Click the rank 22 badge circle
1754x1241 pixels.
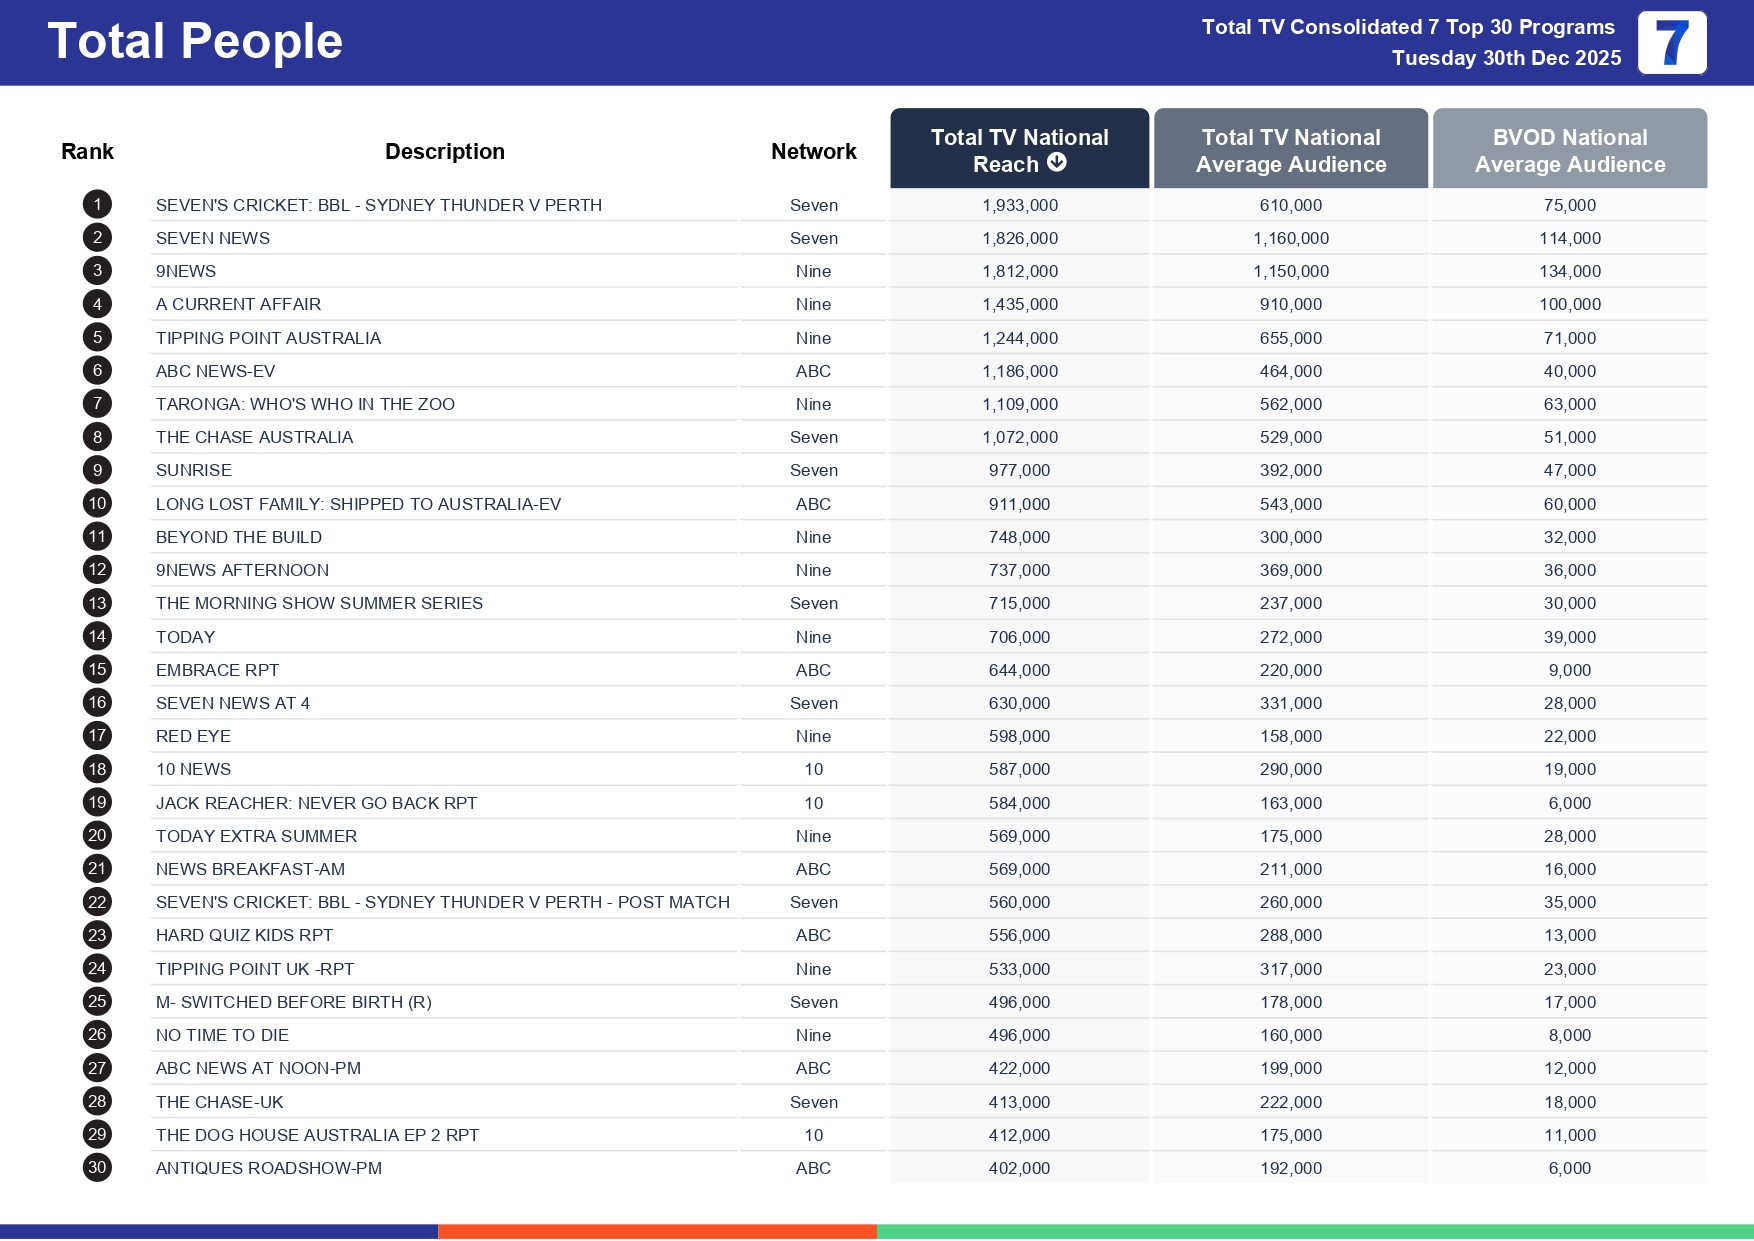[x=96, y=902]
